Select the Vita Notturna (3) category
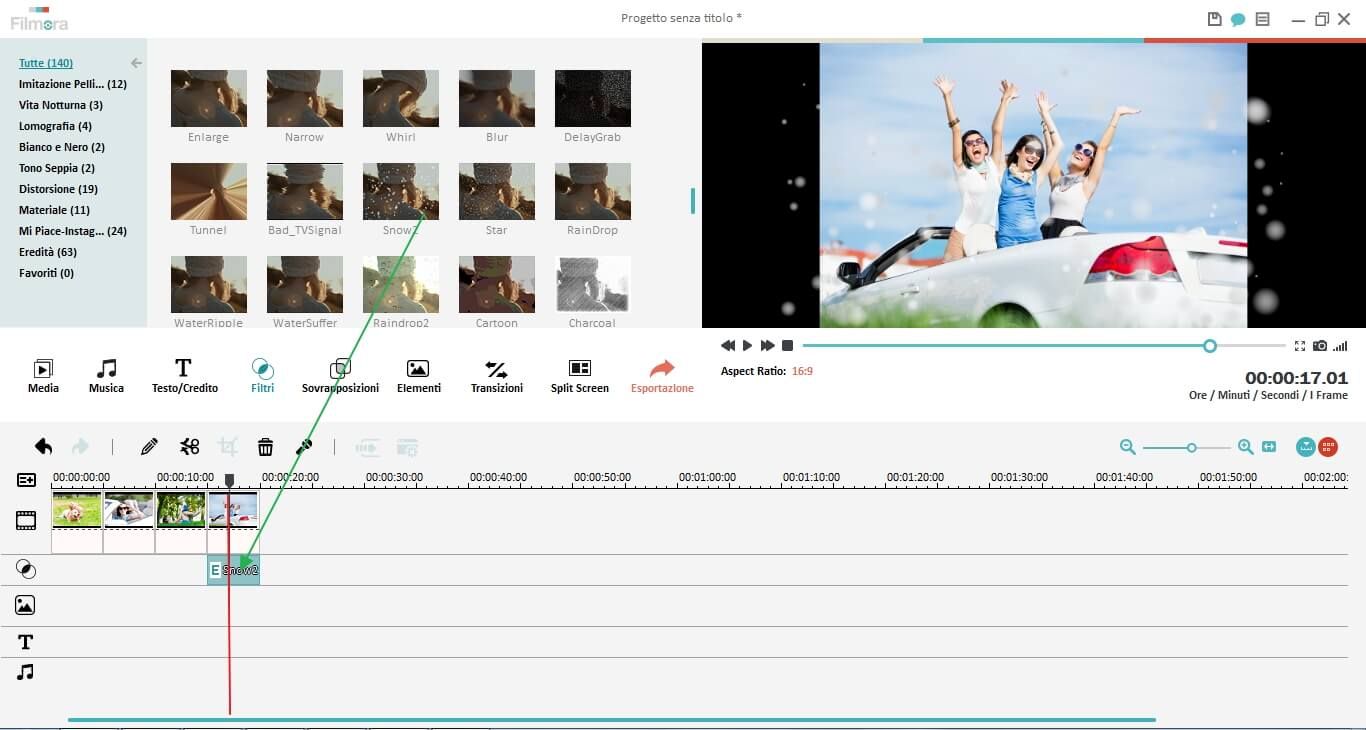The image size is (1366, 730). (x=61, y=105)
